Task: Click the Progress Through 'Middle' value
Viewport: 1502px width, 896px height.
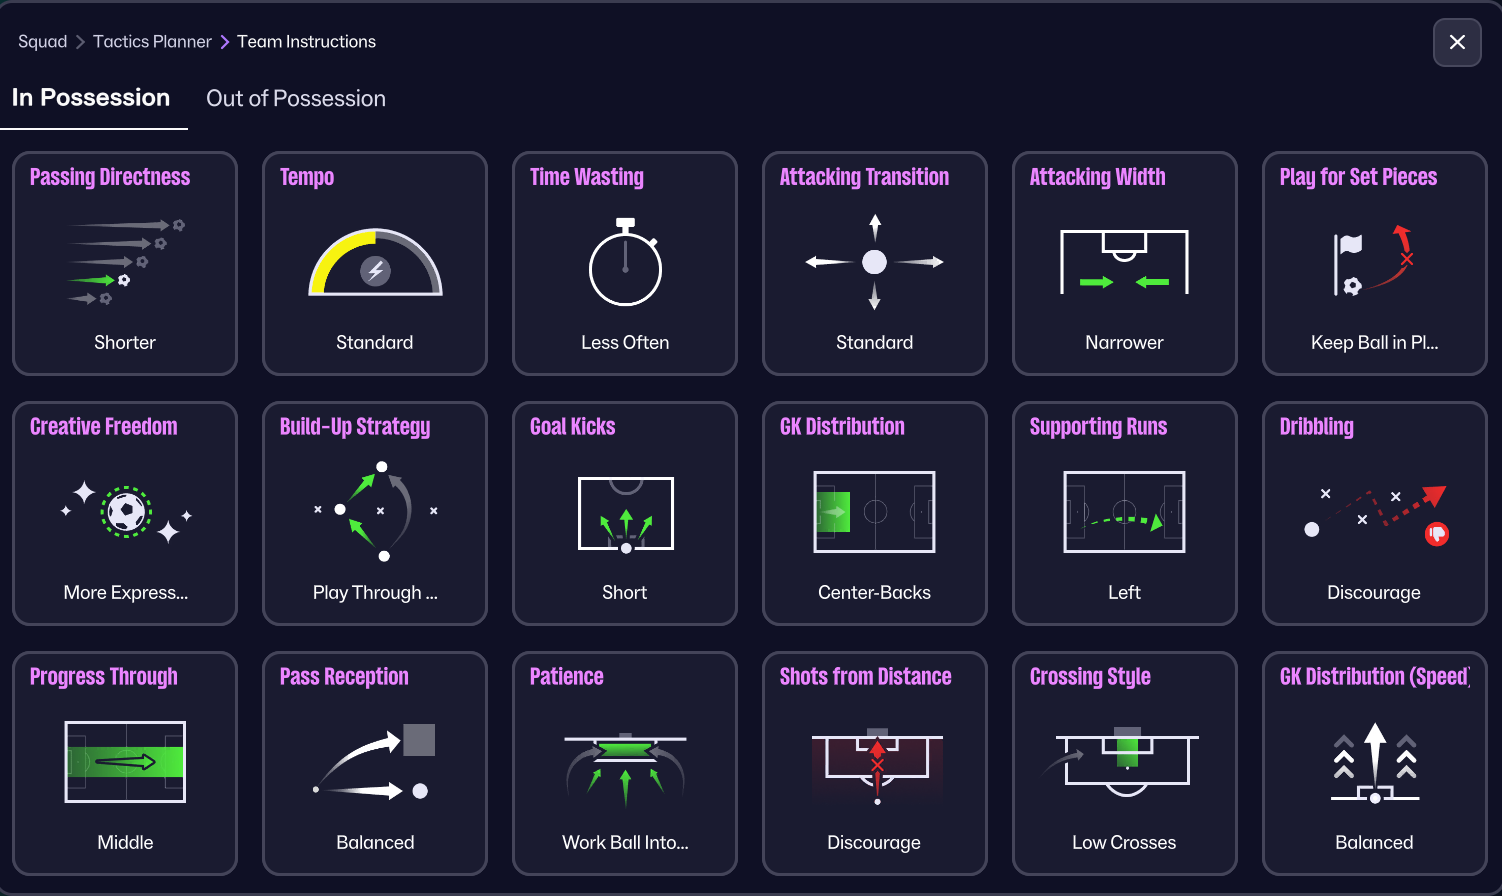Action: pos(125,842)
